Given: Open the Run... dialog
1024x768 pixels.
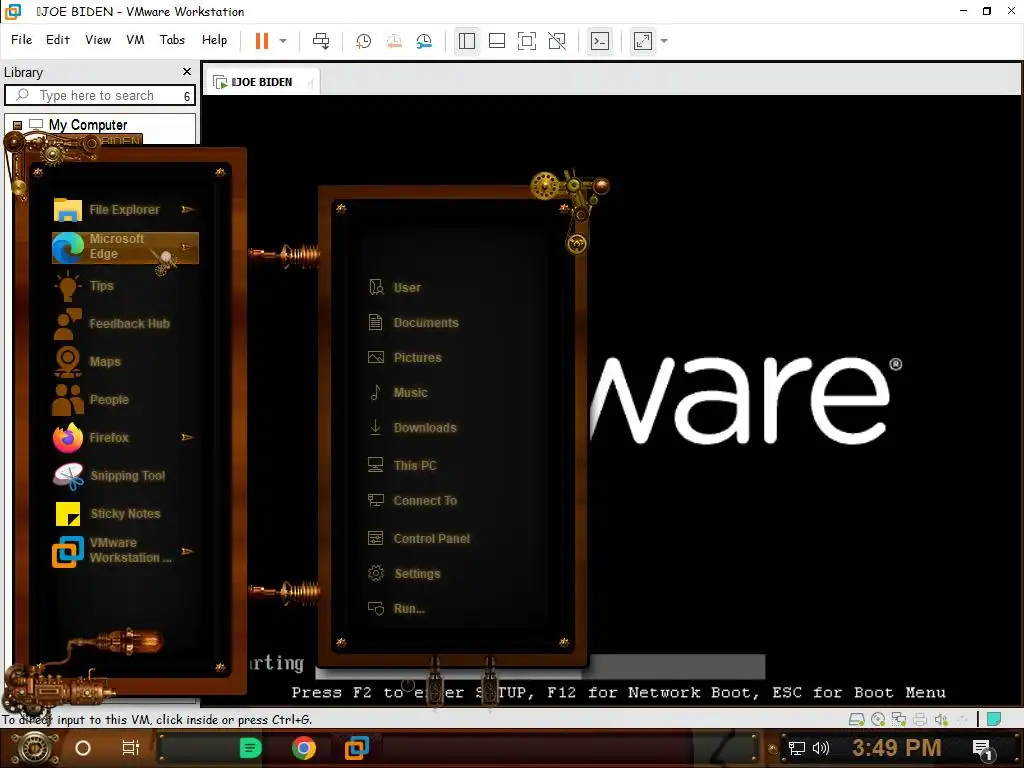Looking at the screenshot, I should pos(396,609).
